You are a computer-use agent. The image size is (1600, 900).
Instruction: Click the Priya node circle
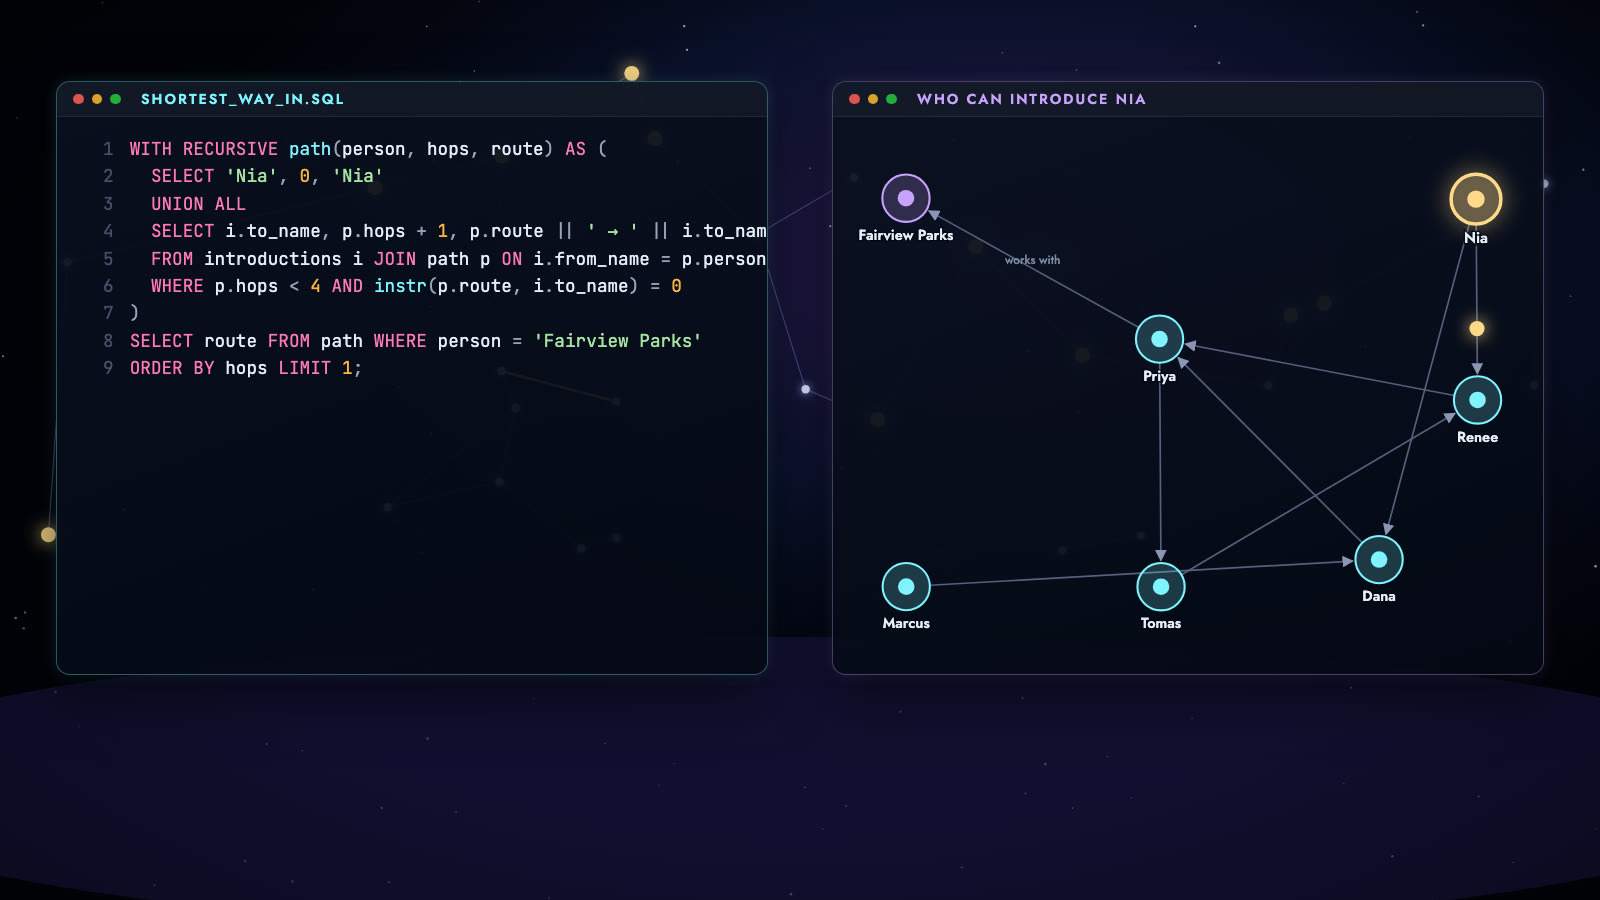coord(1160,339)
